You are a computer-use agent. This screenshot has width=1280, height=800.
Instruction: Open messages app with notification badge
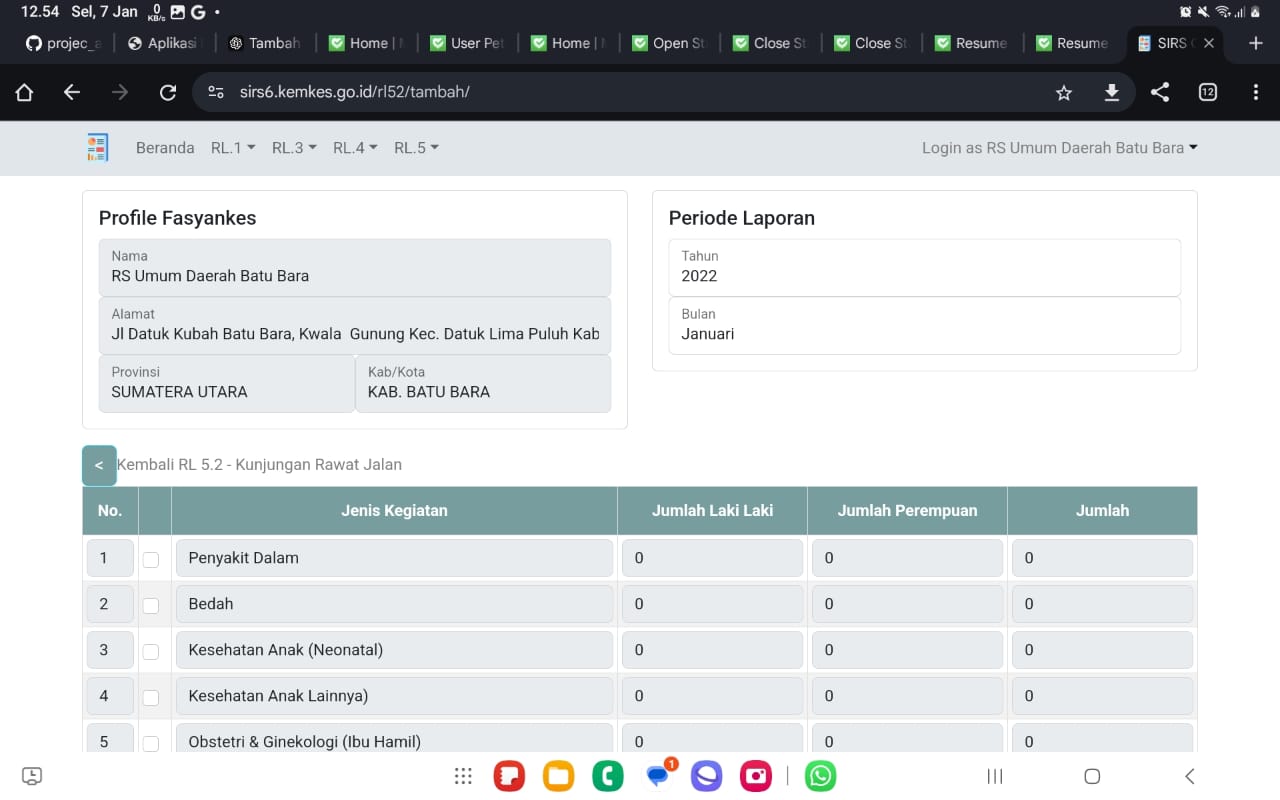point(658,775)
